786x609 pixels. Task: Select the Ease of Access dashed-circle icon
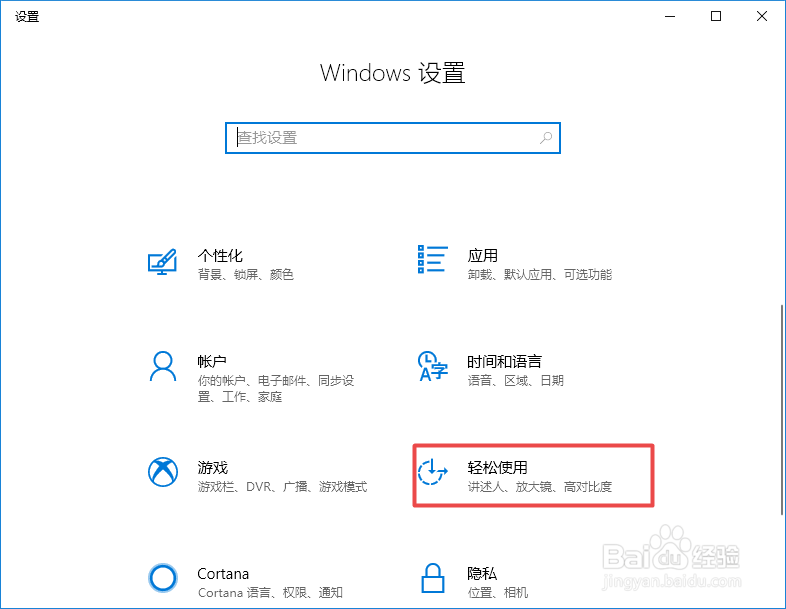coord(433,472)
